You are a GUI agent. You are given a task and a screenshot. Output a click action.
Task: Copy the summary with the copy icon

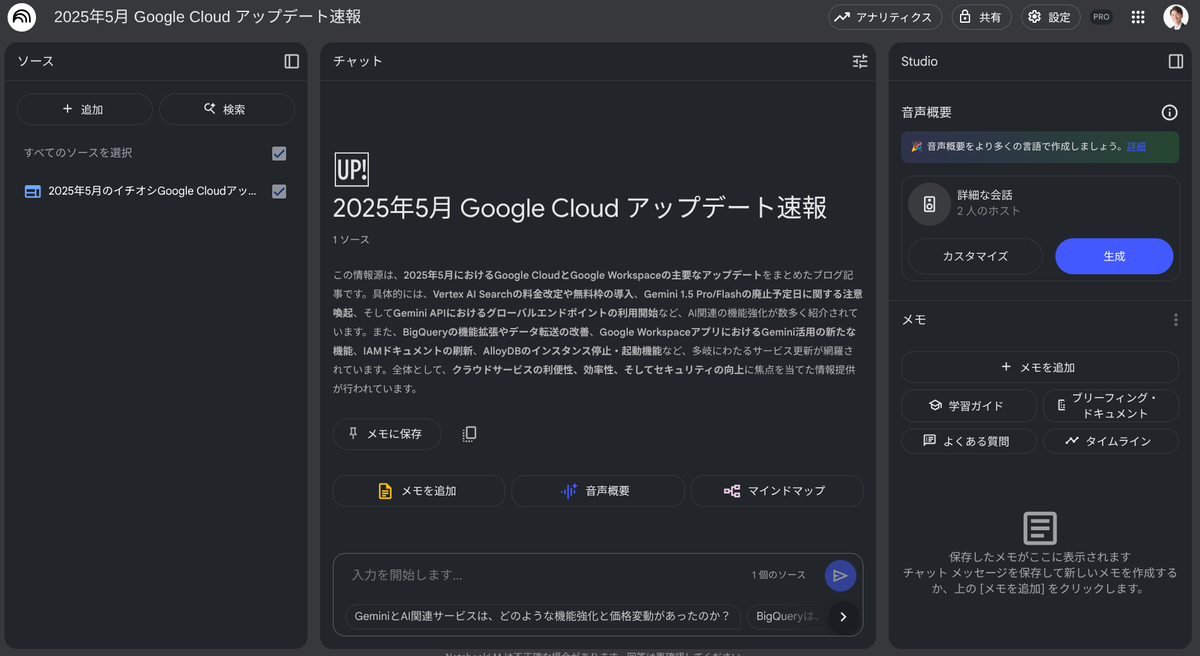tap(469, 434)
